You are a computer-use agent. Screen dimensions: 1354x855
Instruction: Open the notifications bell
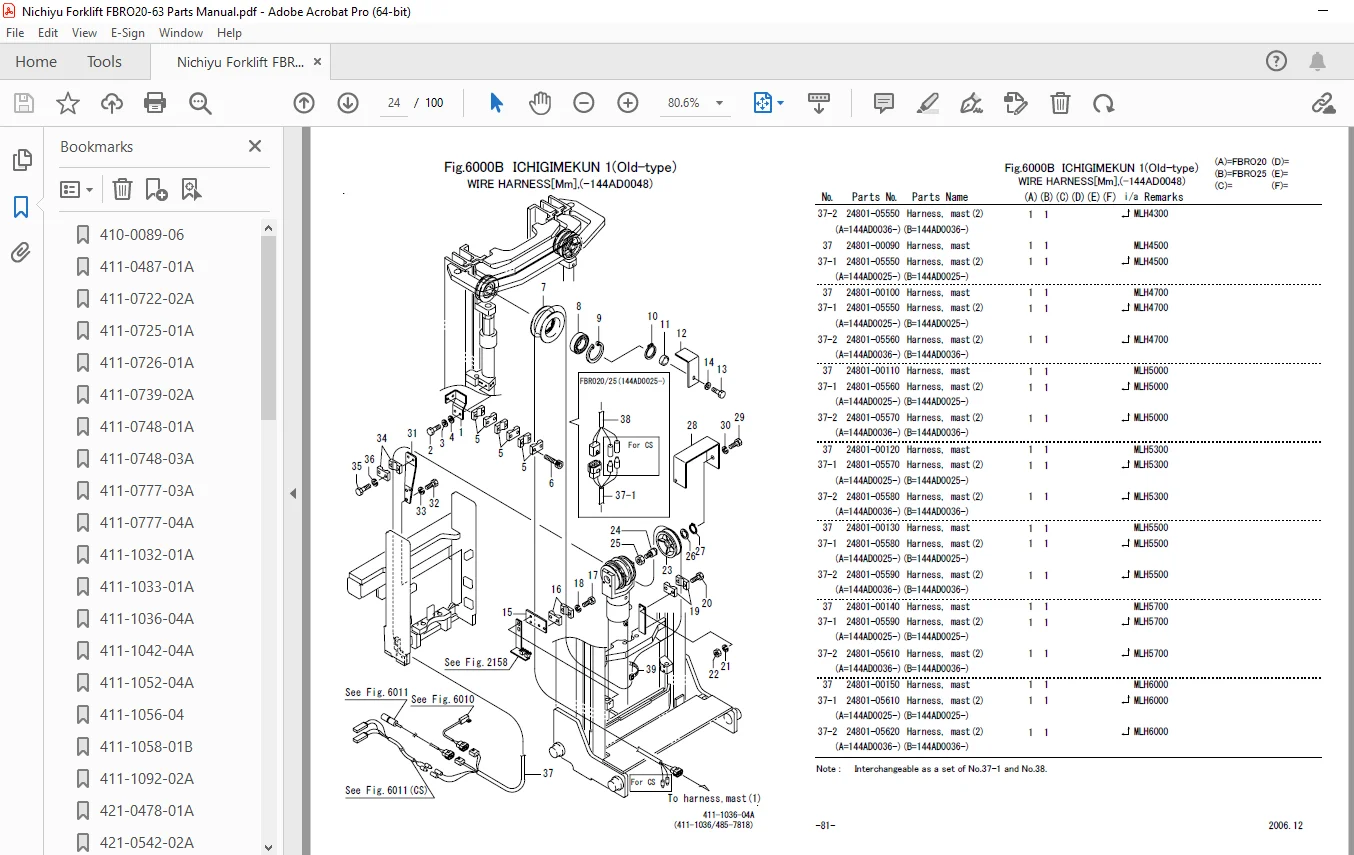(x=1318, y=61)
